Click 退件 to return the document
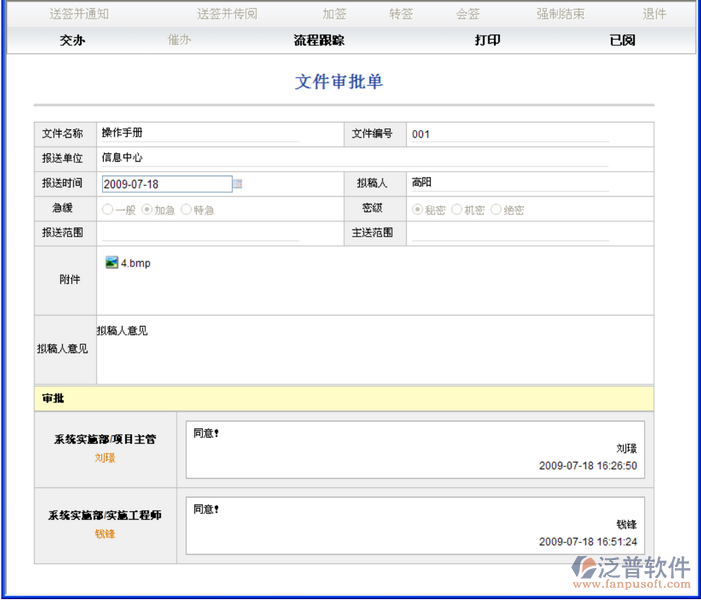This screenshot has height=600, width=701. 654,14
